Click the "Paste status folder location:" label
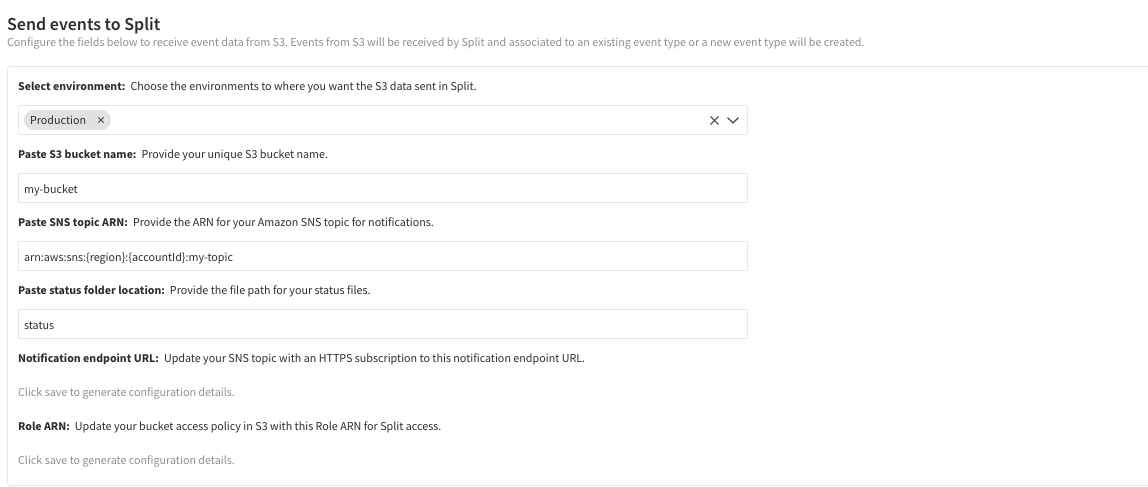Viewport: 1148px width, 487px height. coord(91,290)
